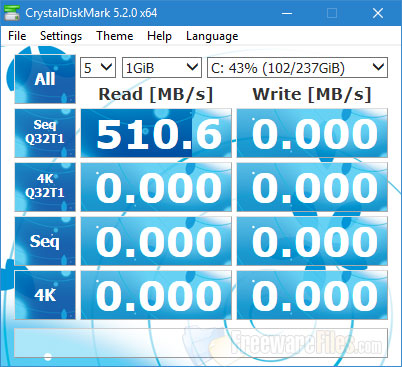Run all benchmarks with the All button
Screen dimensions: 402x367
click(x=45, y=79)
